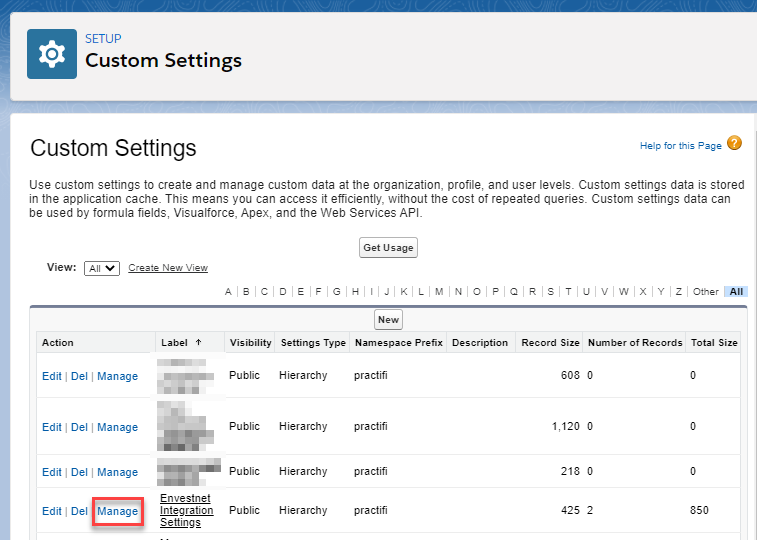Filter list by letter L
Image resolution: width=757 pixels, height=540 pixels.
point(421,291)
